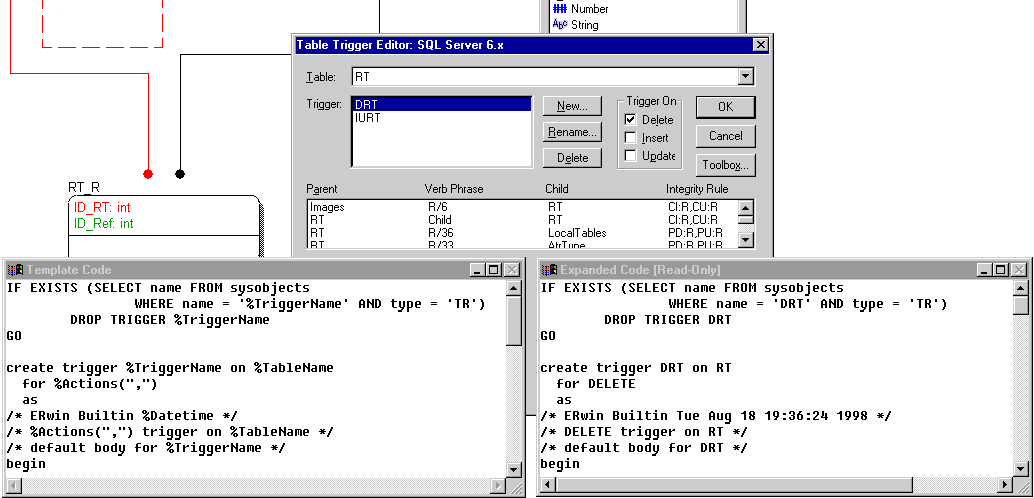Click the Child column header
Screen dimensions: 1034x498
[557, 189]
